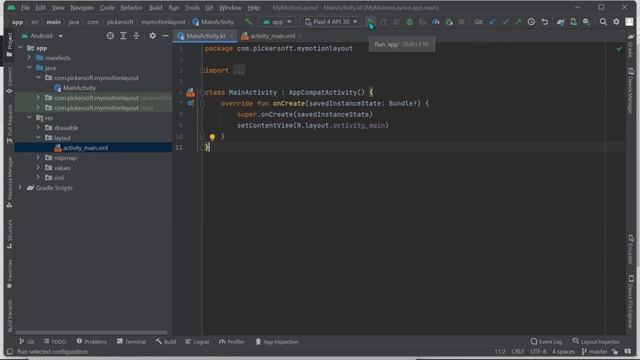The width and height of the screenshot is (640, 360).
Task: Open the Build tool window
Action: (x=166, y=342)
